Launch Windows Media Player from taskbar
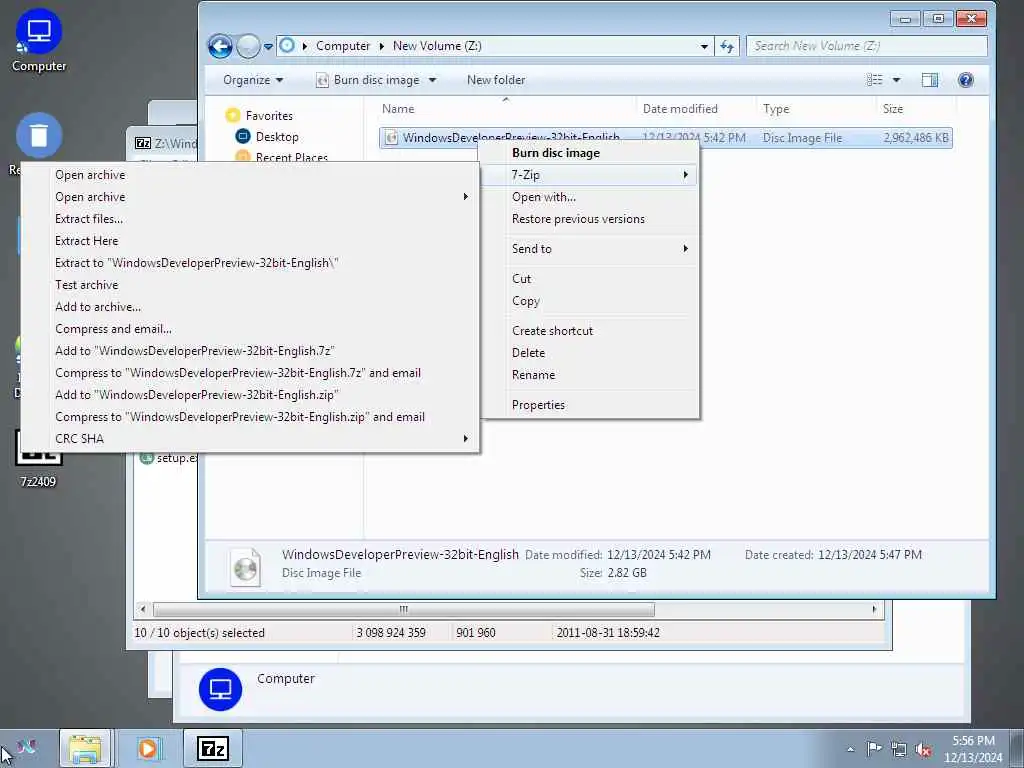Image resolution: width=1024 pixels, height=768 pixels. (149, 748)
